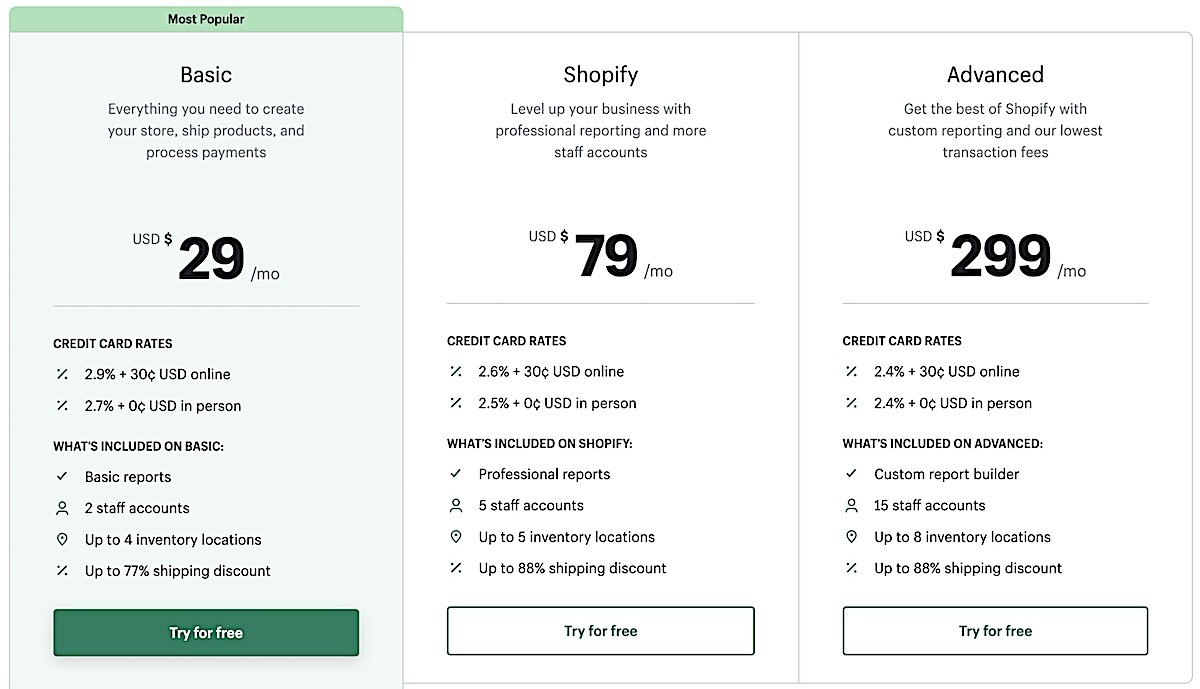This screenshot has width=1200, height=689.
Task: Click the Basic plan heading
Action: coord(206,75)
